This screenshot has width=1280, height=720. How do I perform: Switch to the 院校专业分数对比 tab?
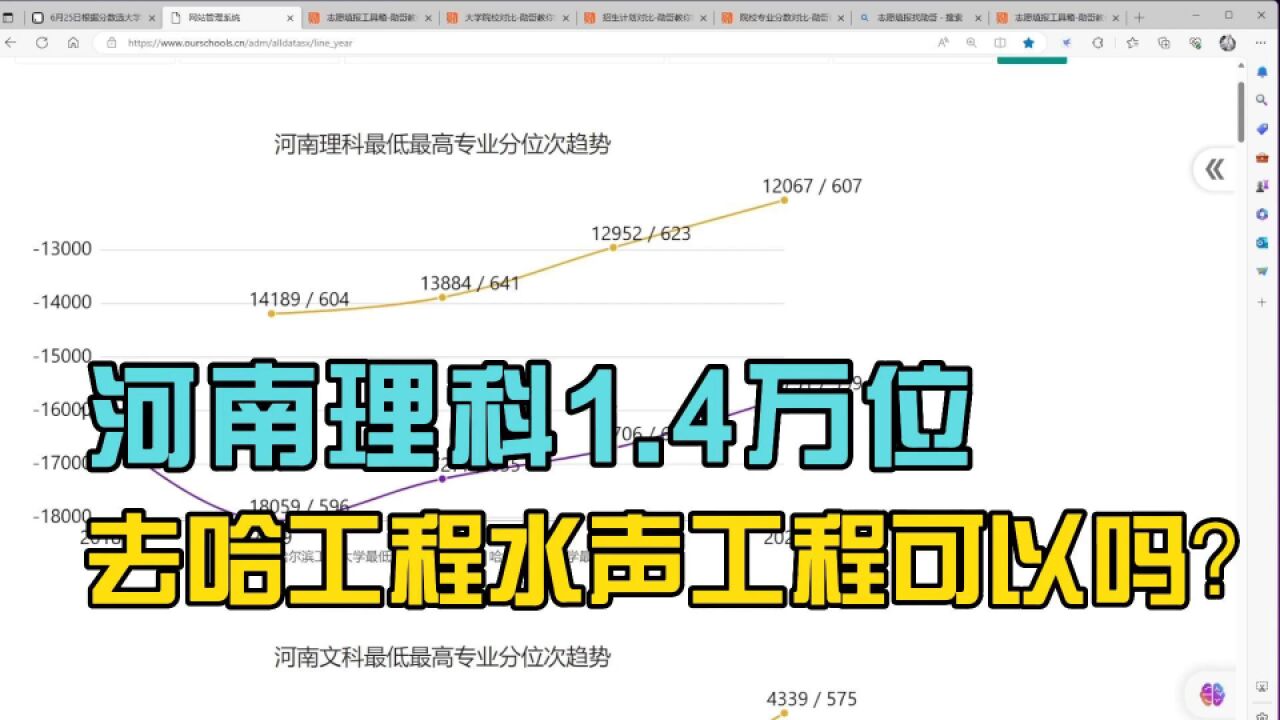[x=784, y=17]
